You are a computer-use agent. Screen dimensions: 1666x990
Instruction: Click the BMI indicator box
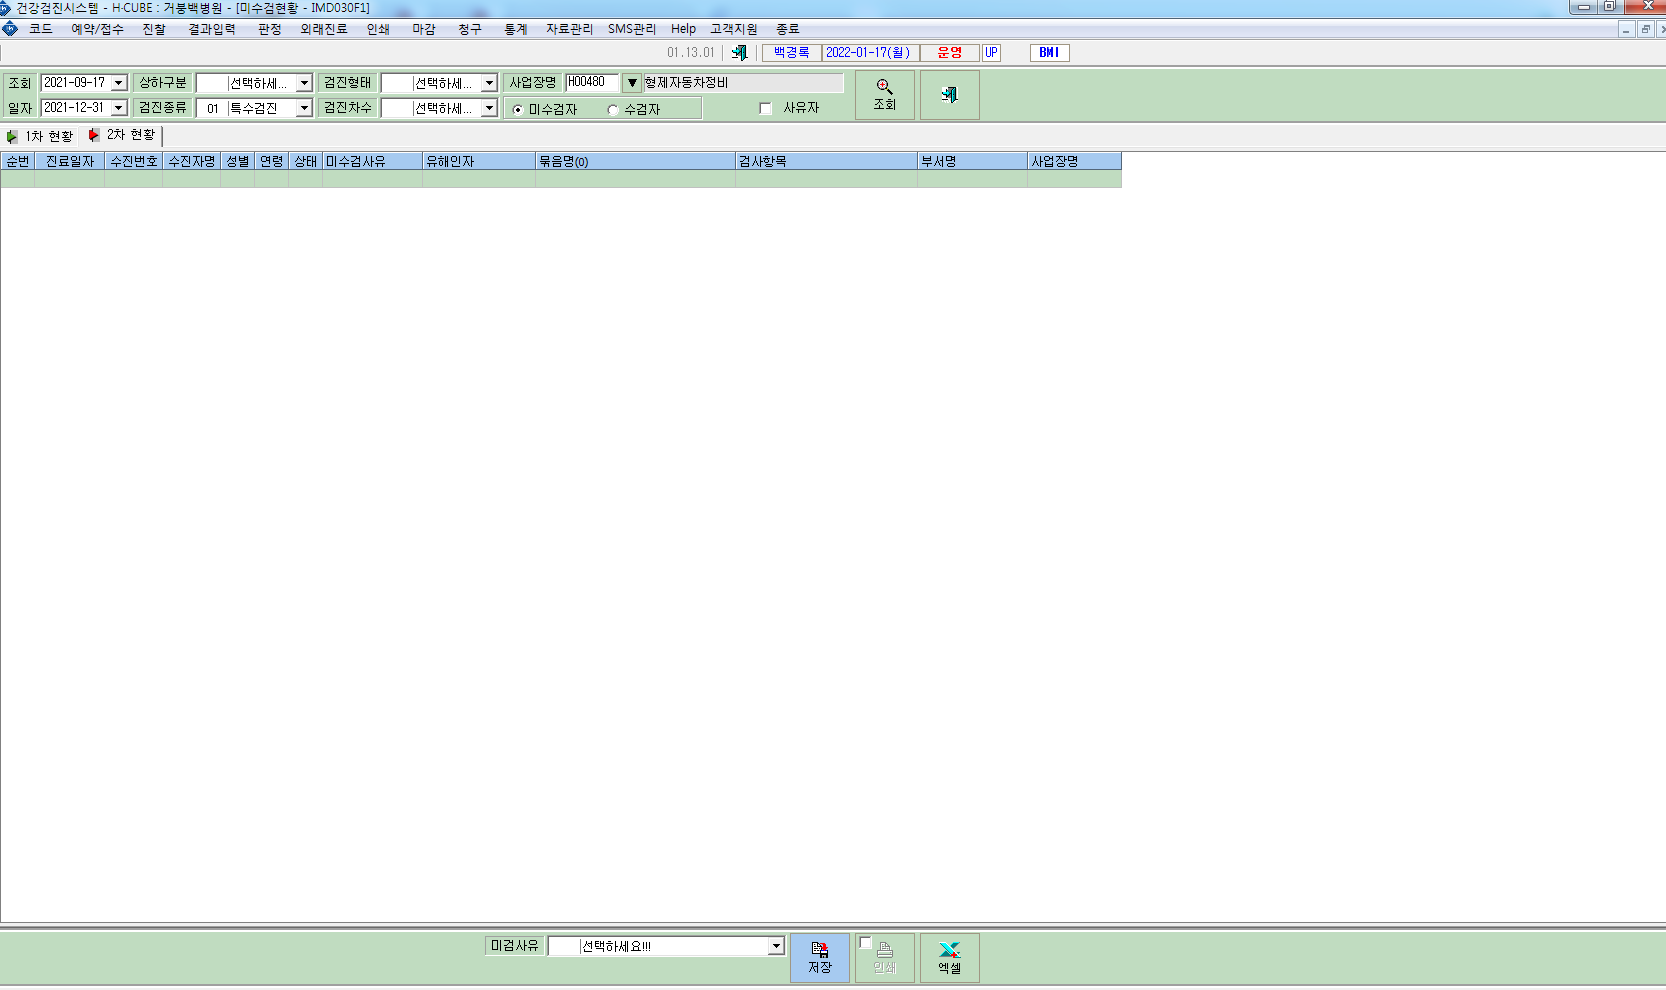click(x=1049, y=52)
